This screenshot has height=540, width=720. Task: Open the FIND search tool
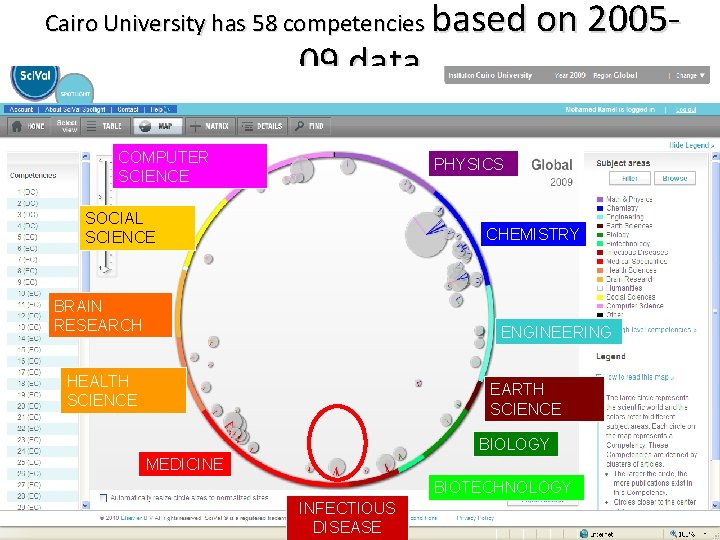309,126
